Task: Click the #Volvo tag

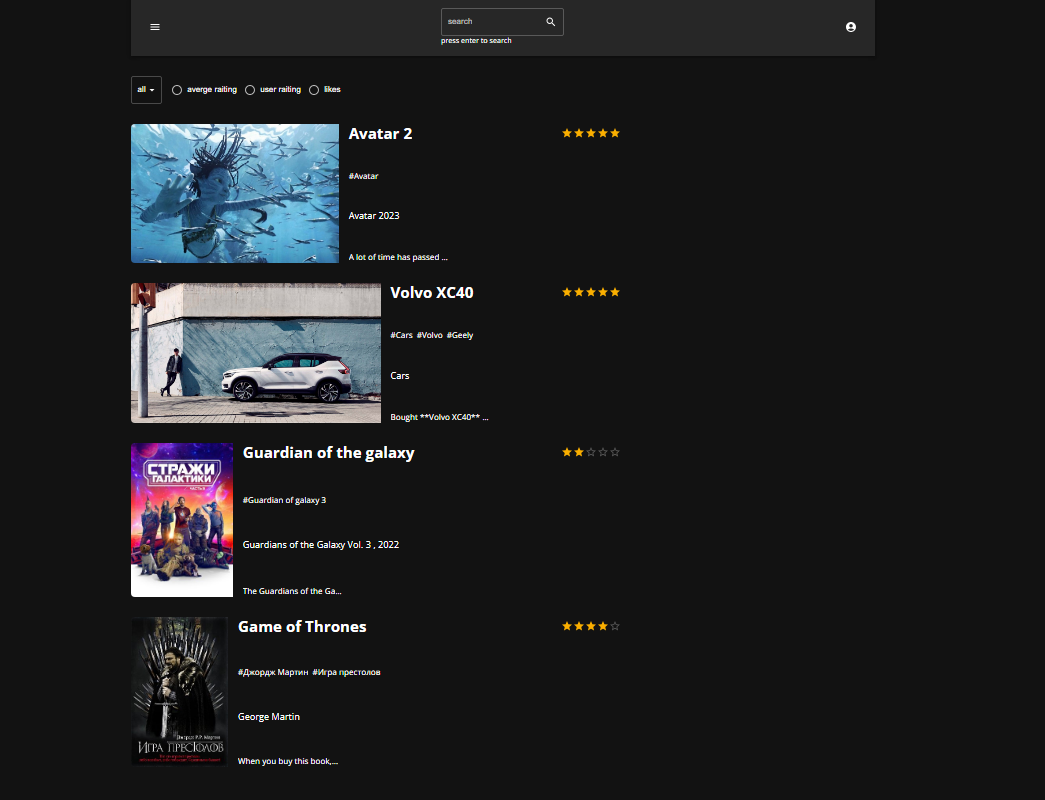Action: tap(429, 335)
